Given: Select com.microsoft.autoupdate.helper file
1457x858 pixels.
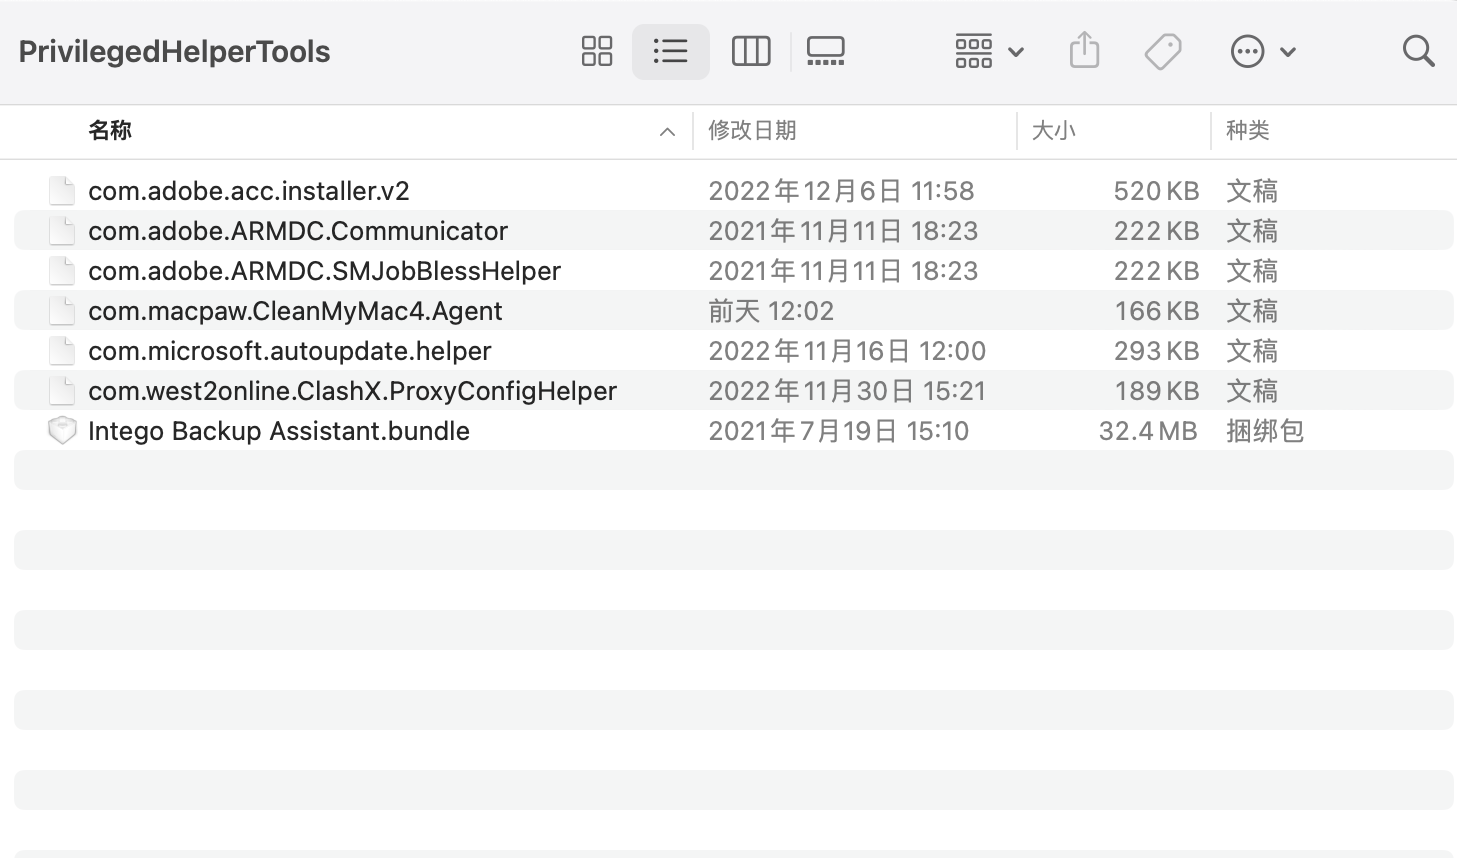Looking at the screenshot, I should click(289, 351).
